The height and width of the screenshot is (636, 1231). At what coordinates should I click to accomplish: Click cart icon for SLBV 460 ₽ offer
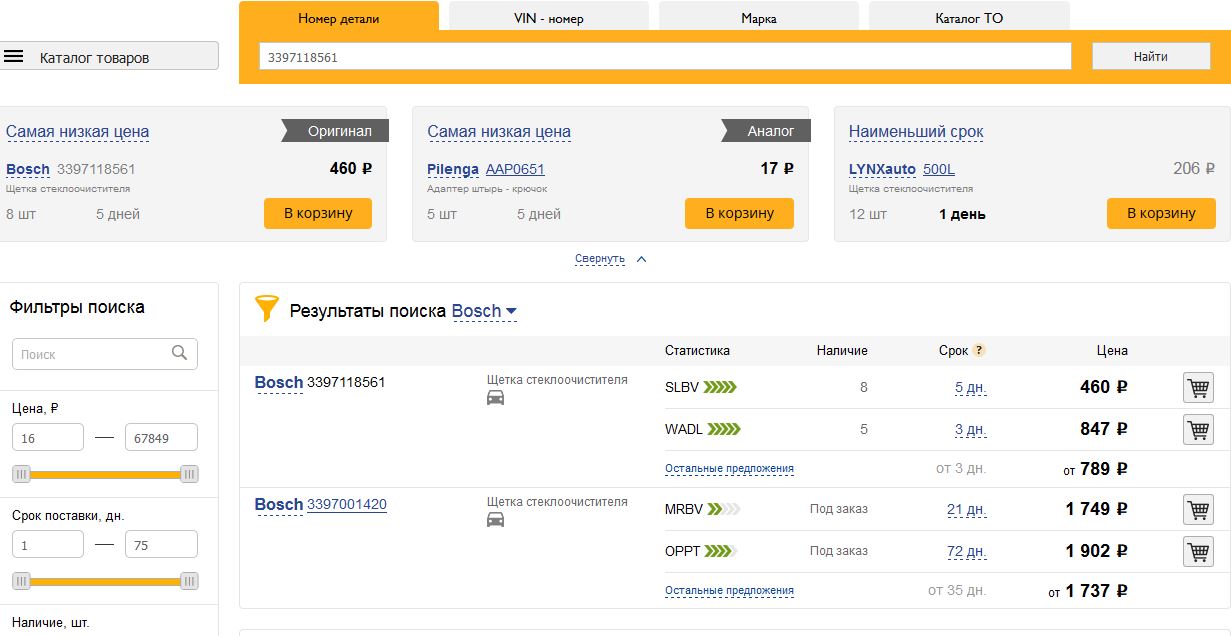point(1198,387)
